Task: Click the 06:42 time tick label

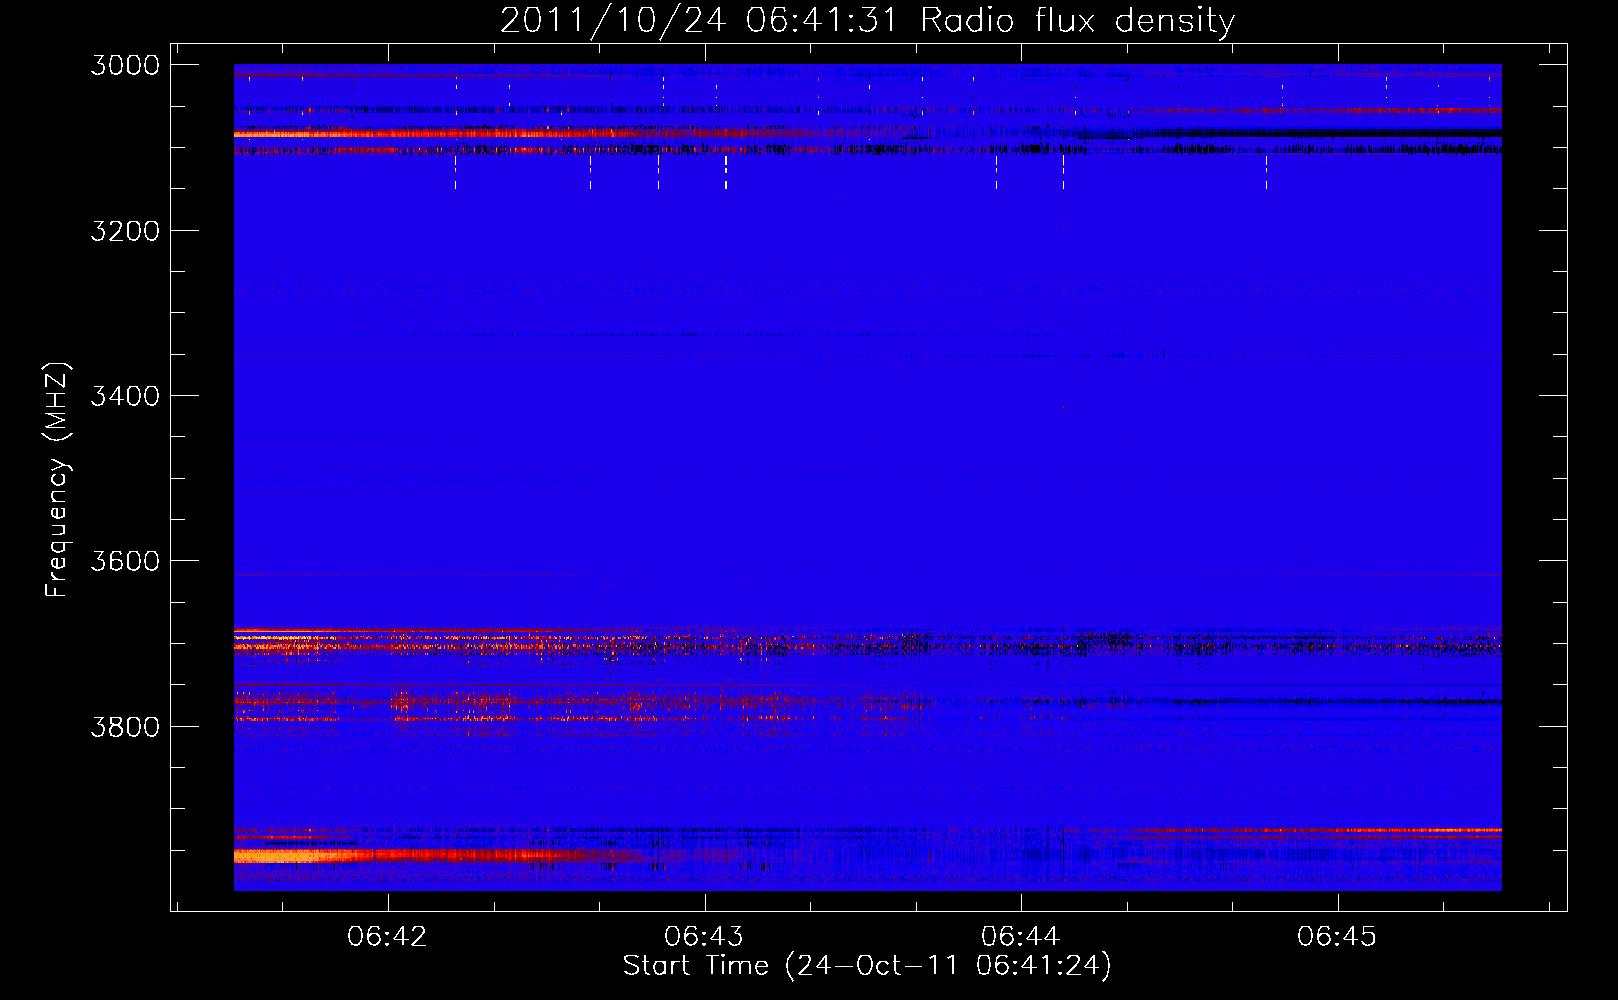Action: pyautogui.click(x=387, y=936)
